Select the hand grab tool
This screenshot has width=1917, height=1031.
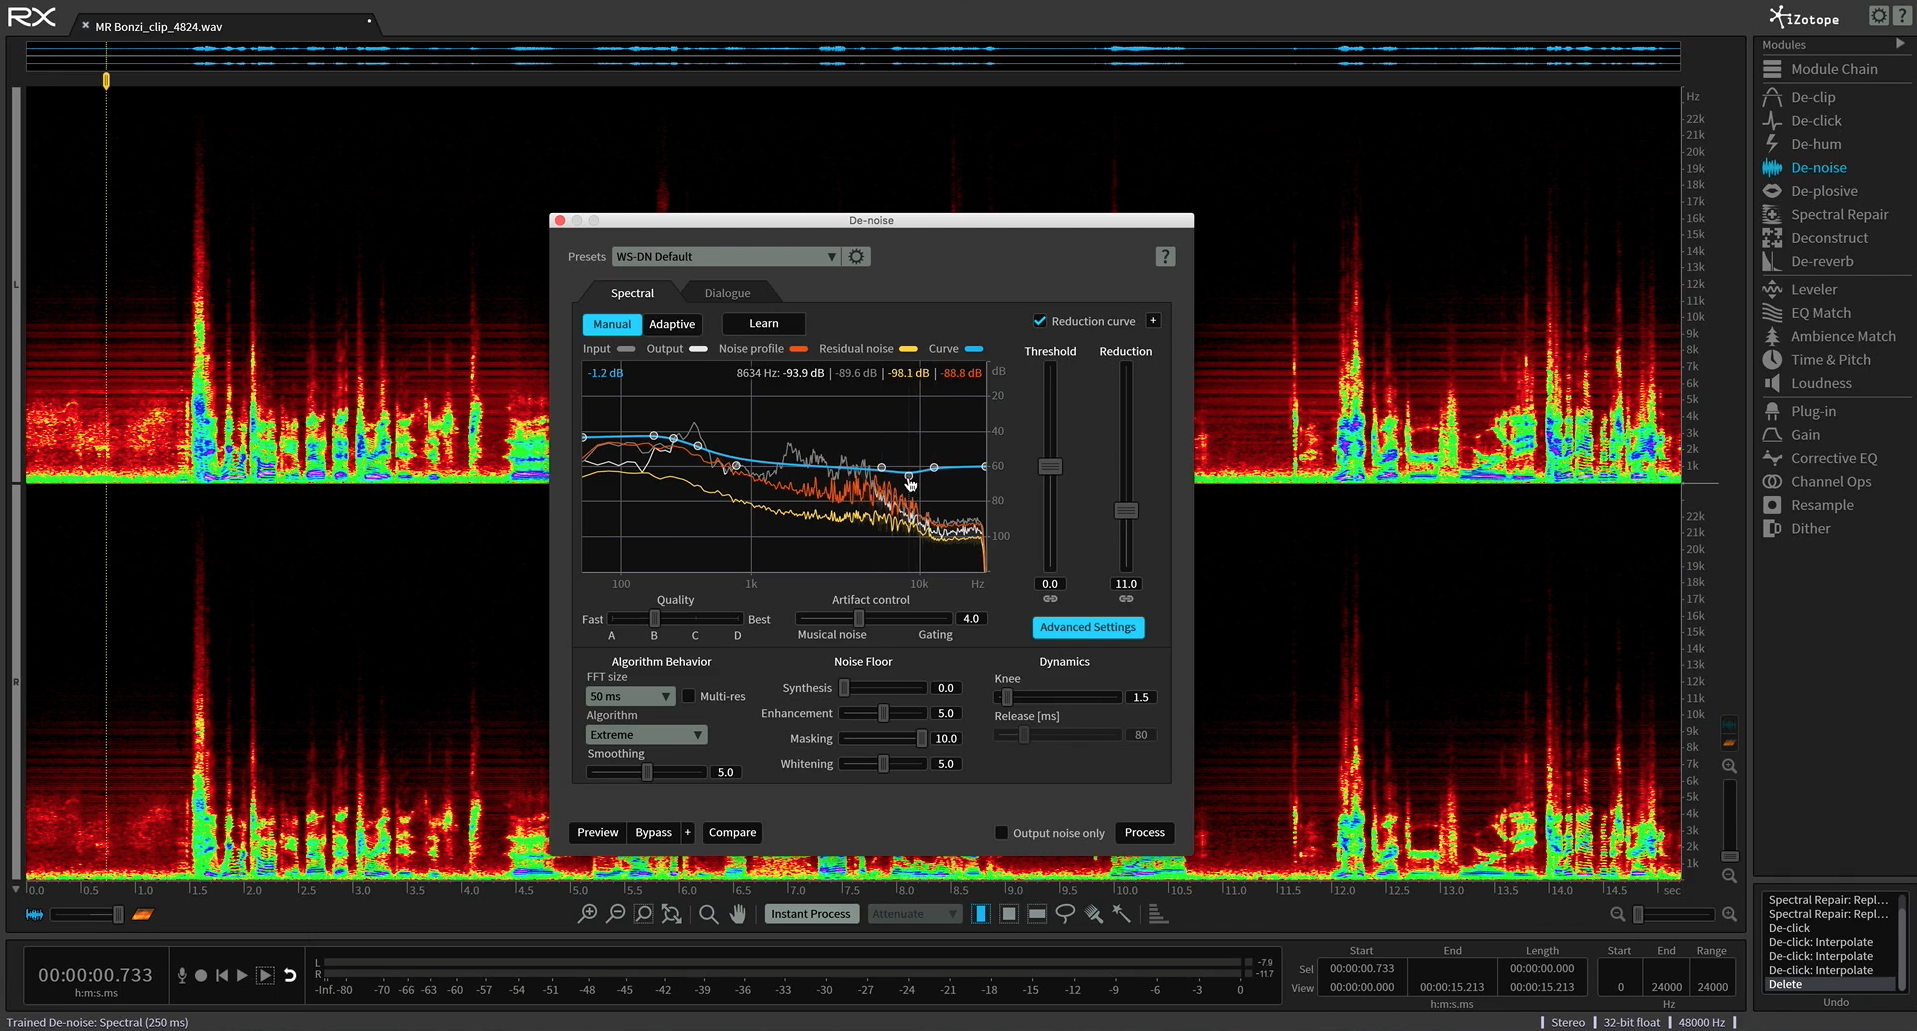738,914
